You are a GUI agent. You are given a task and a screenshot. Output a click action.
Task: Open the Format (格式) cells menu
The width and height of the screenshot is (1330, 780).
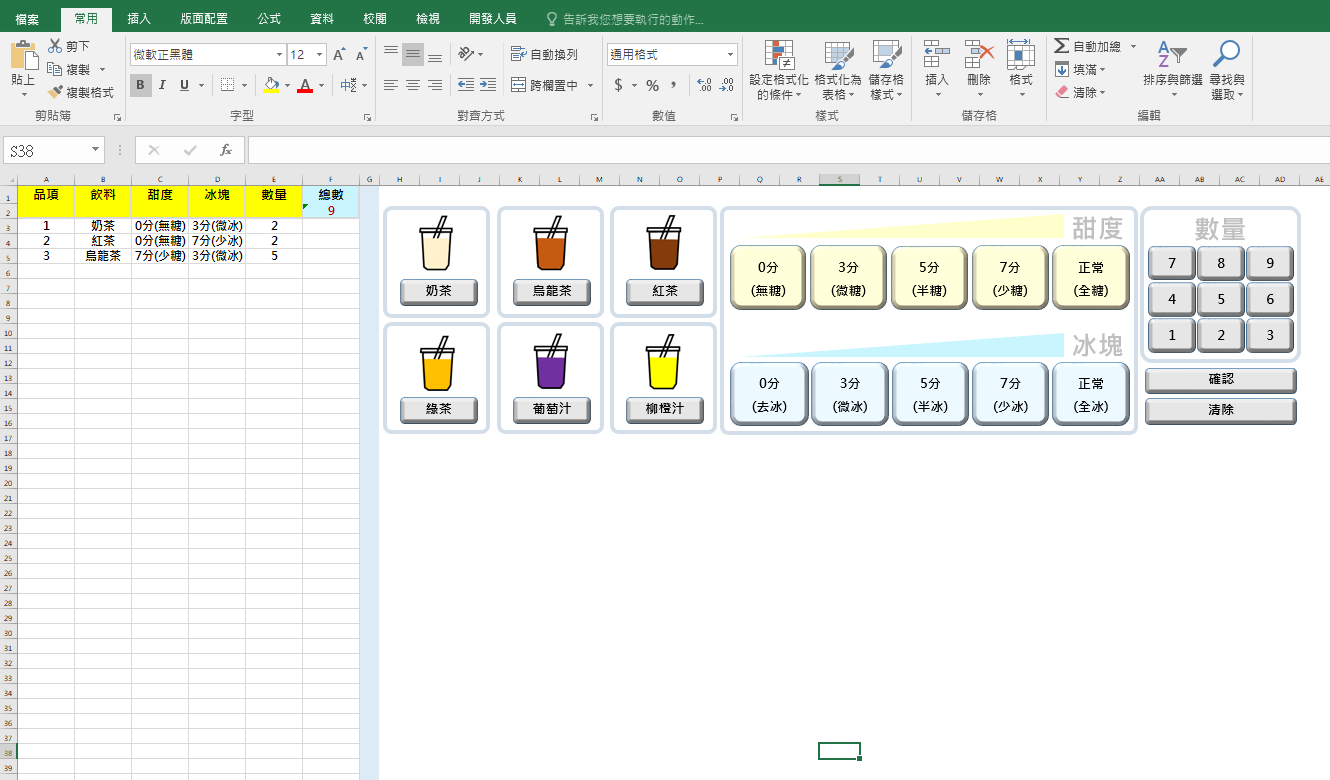click(x=1021, y=69)
